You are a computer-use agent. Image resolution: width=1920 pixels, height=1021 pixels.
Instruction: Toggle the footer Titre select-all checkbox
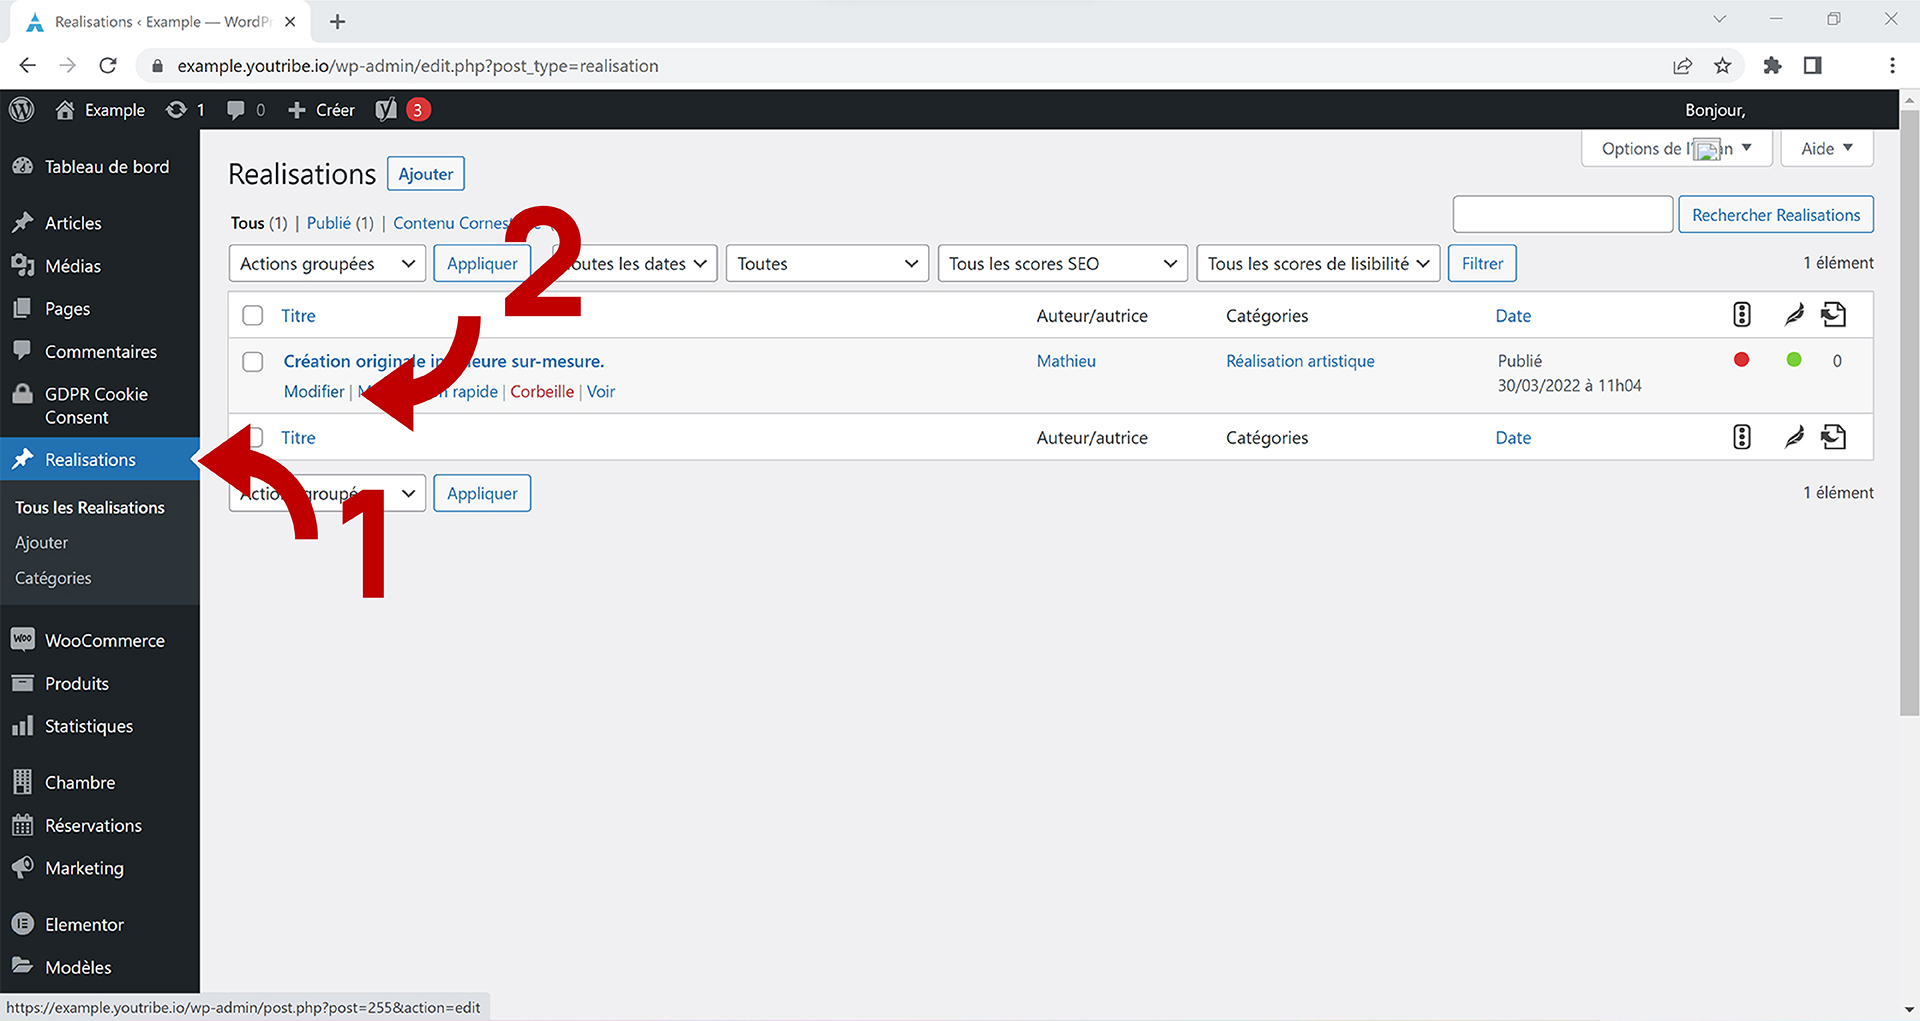coord(257,438)
